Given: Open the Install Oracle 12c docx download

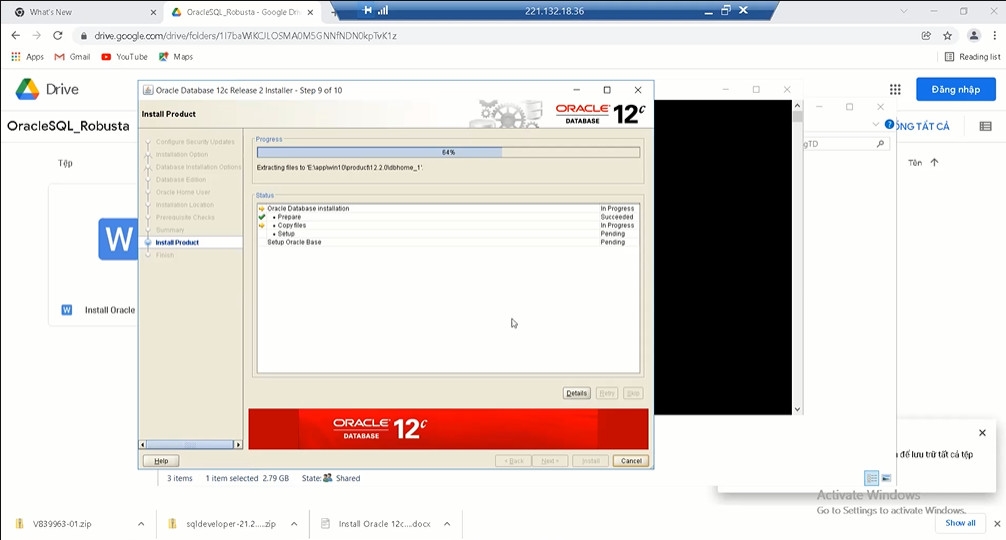Looking at the screenshot, I should (384, 524).
